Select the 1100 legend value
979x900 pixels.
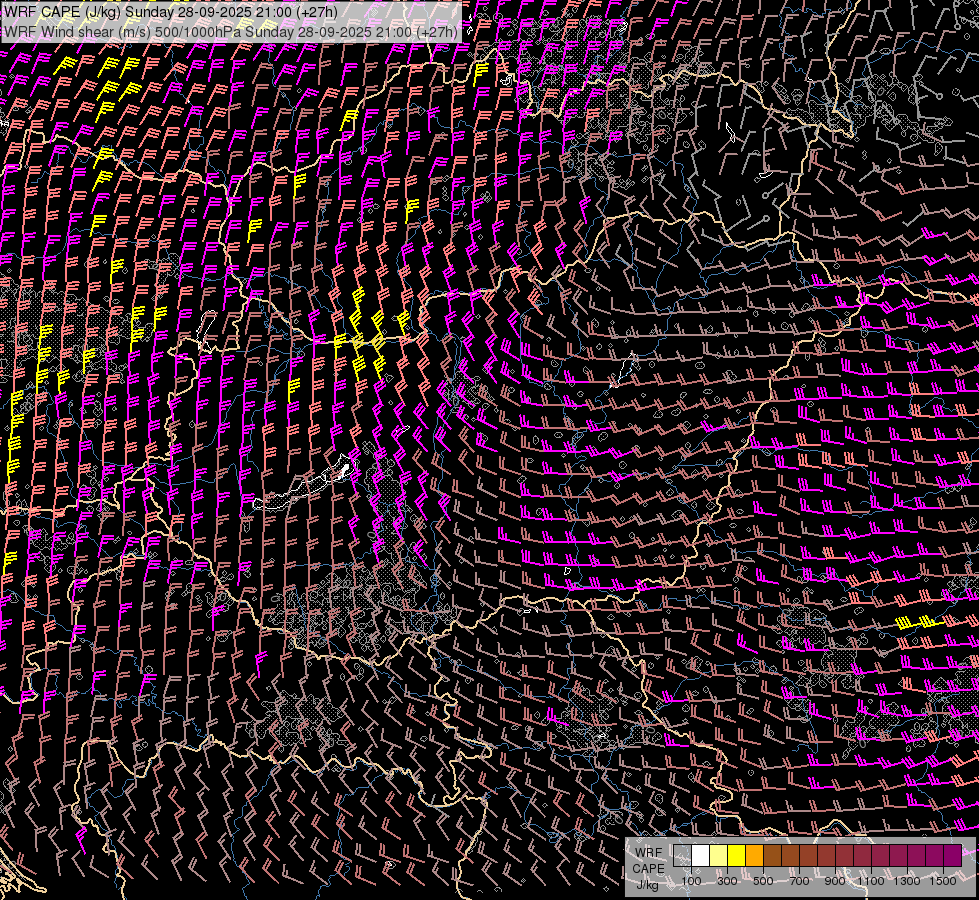point(871,881)
